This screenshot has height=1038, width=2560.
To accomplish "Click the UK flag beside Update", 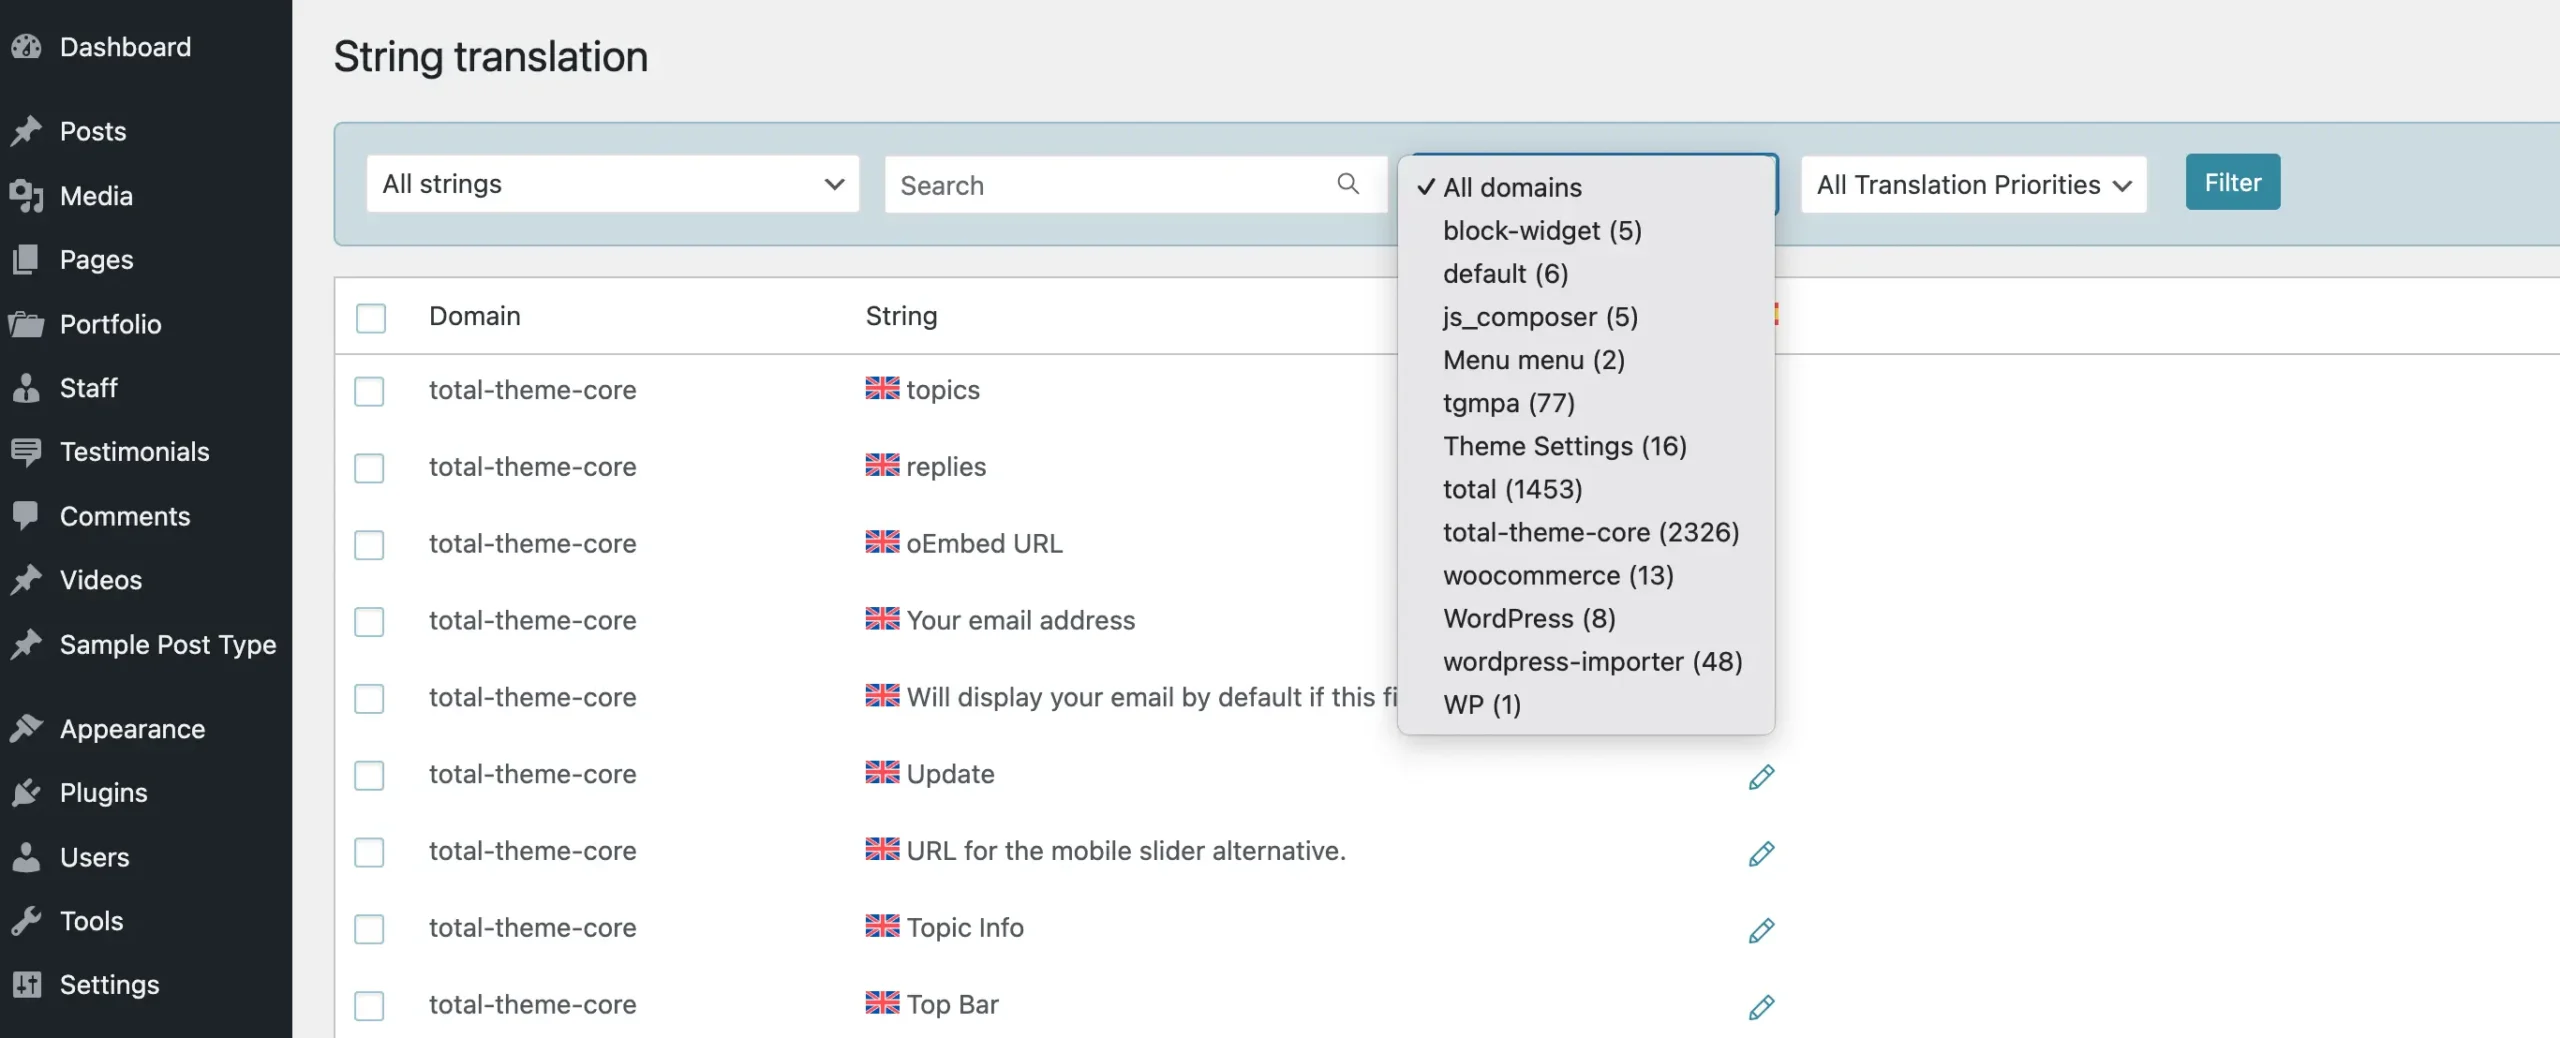I will click(x=882, y=772).
